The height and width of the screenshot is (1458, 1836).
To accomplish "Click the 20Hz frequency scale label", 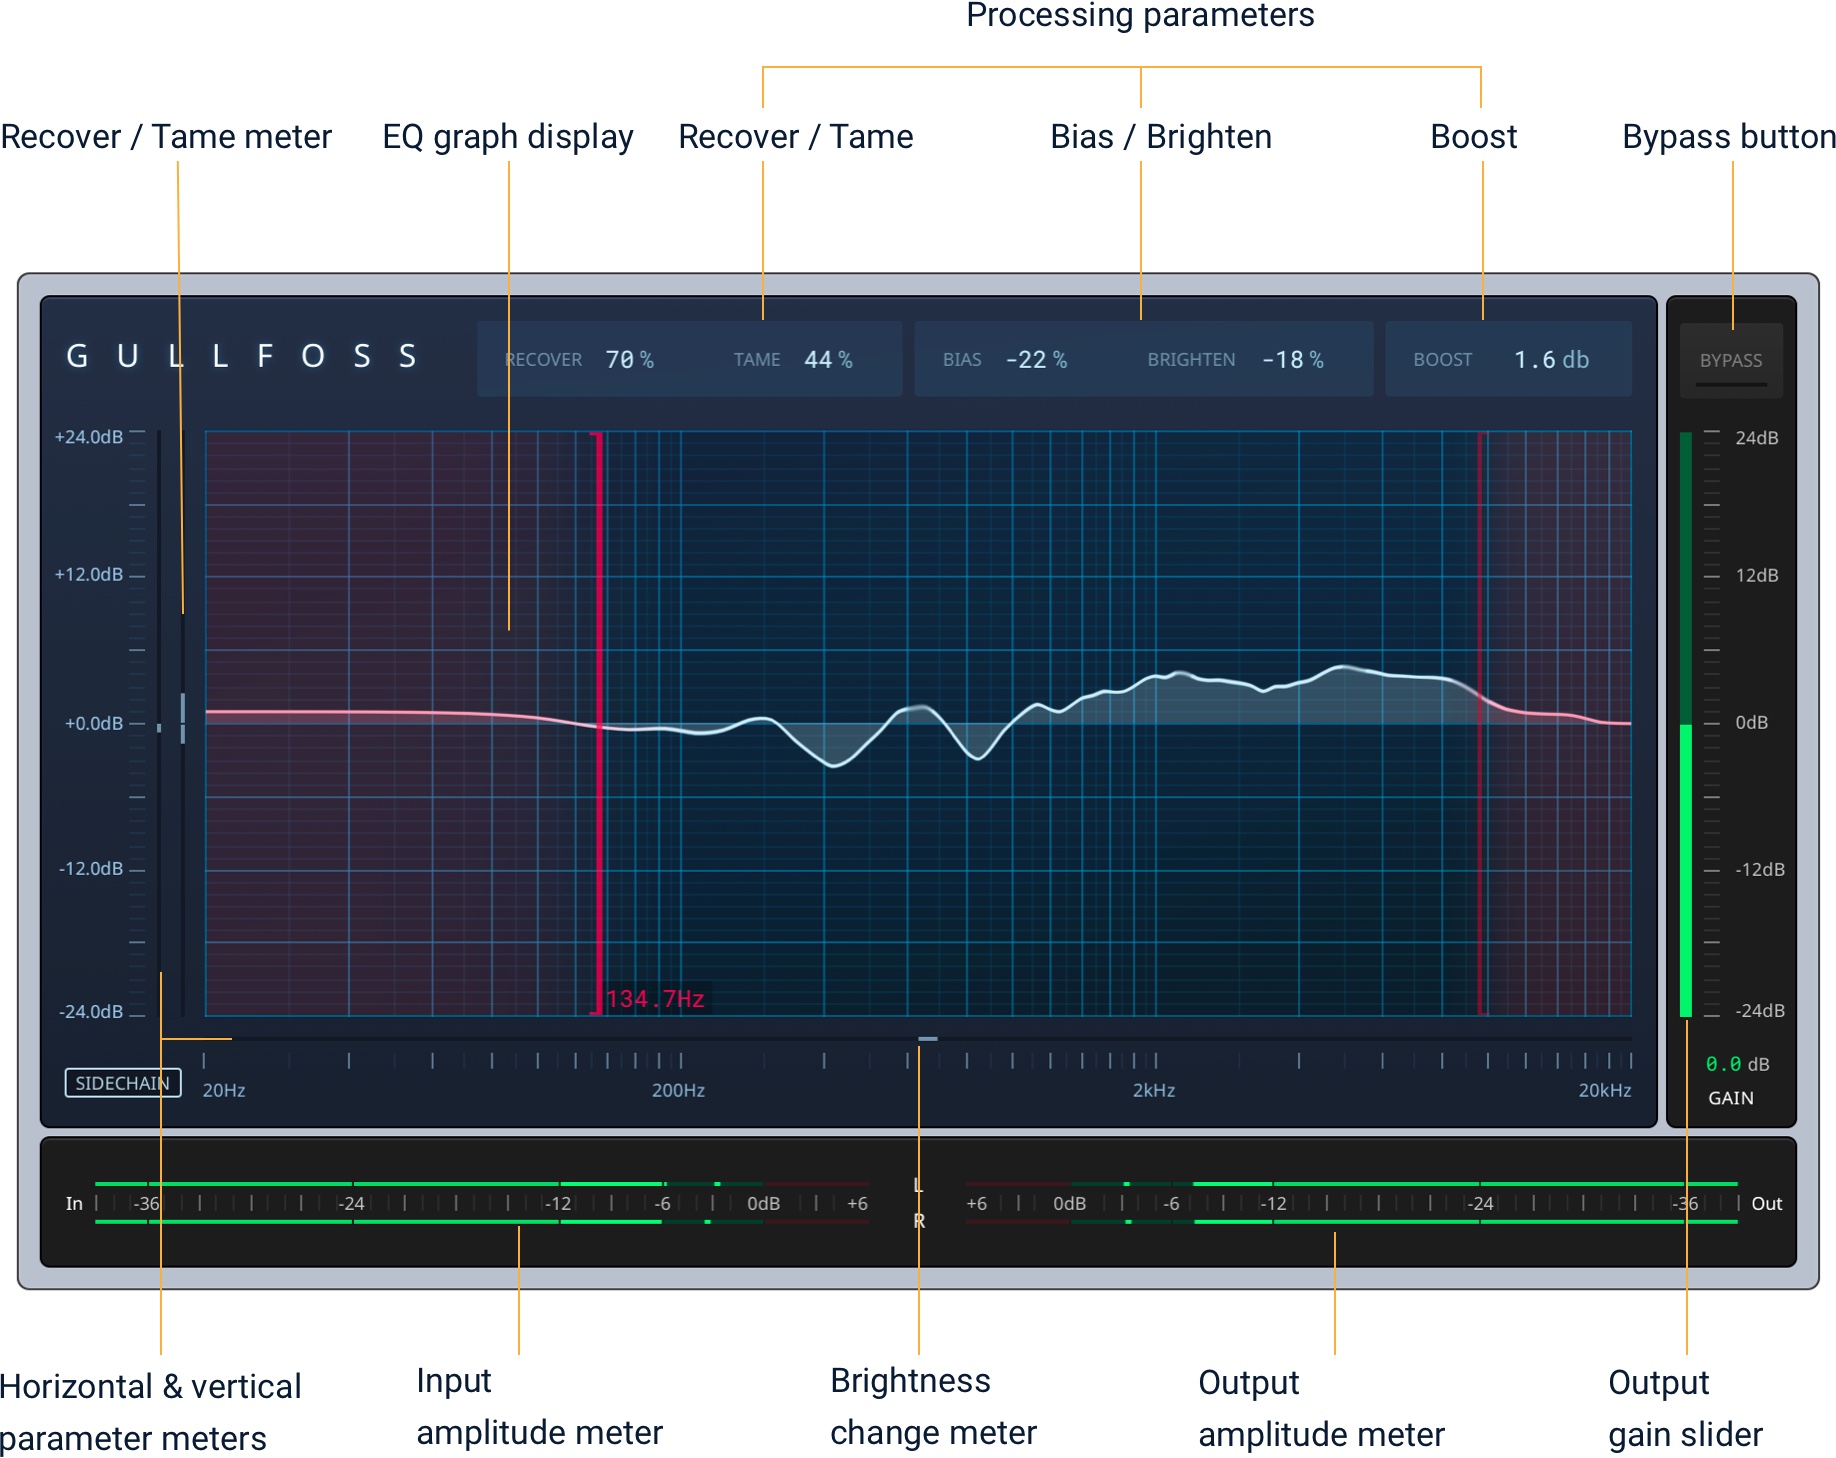I will click(224, 1090).
